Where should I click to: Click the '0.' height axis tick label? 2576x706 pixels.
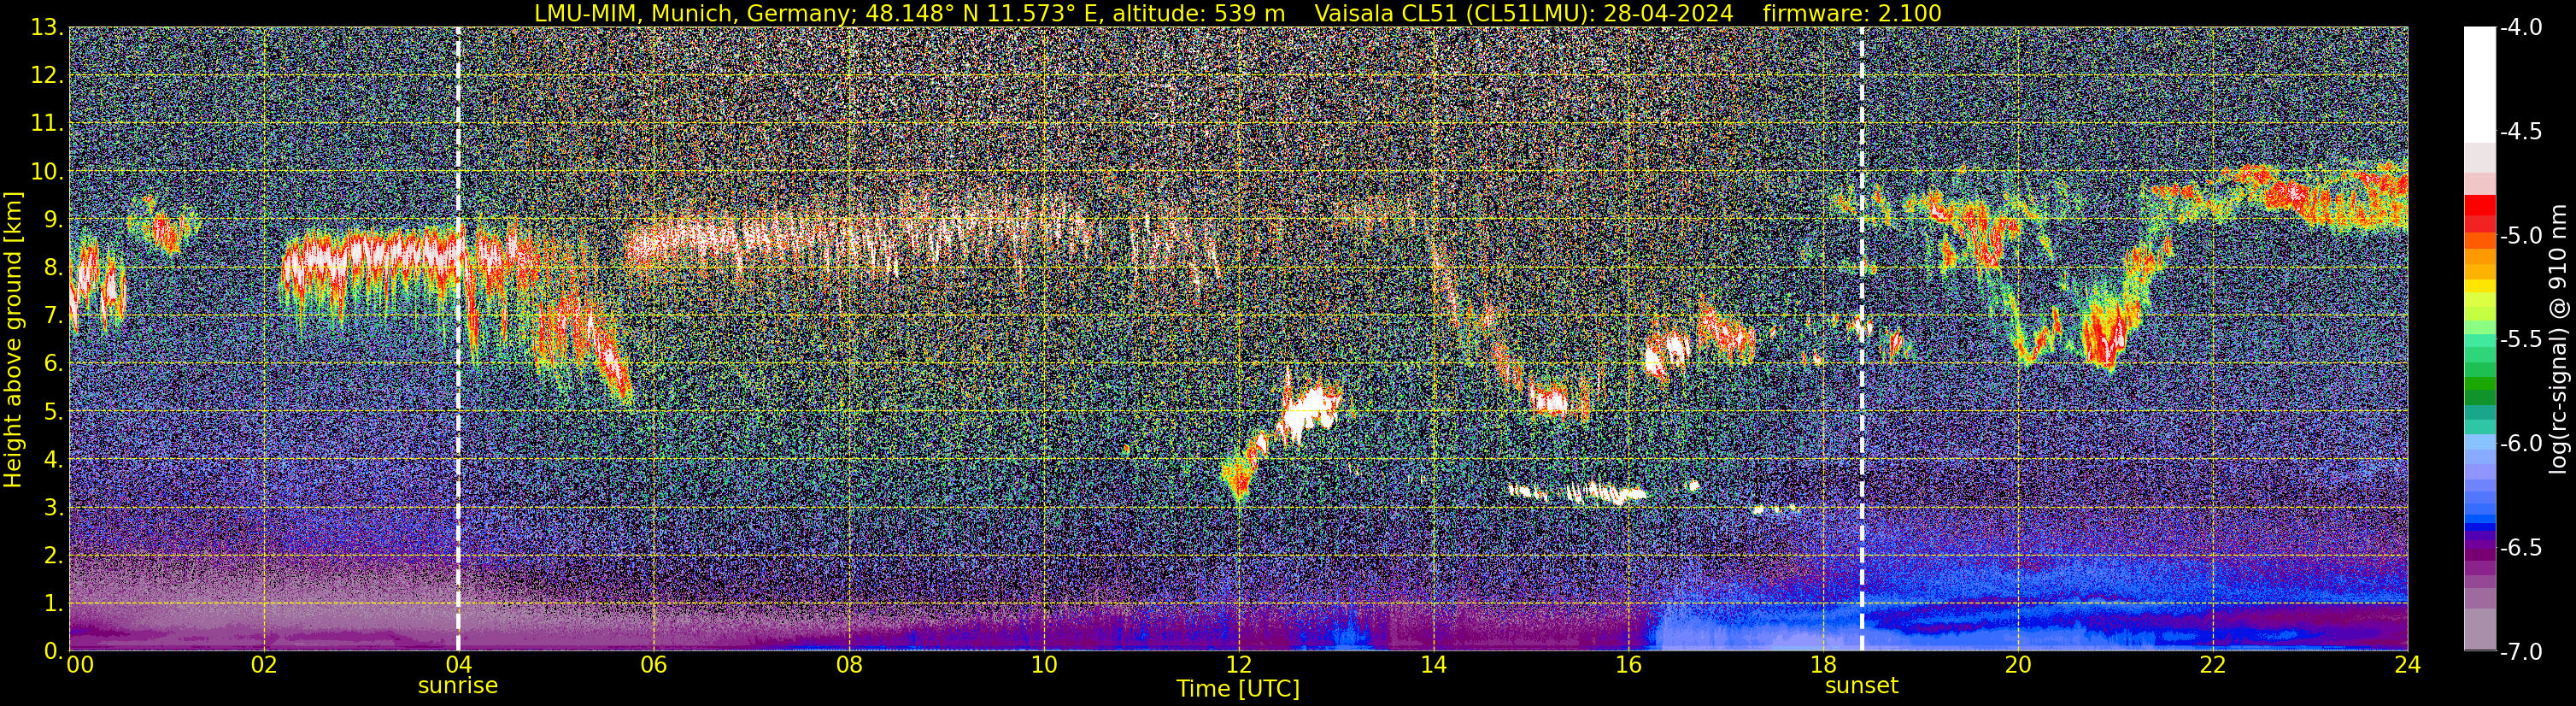53,650
